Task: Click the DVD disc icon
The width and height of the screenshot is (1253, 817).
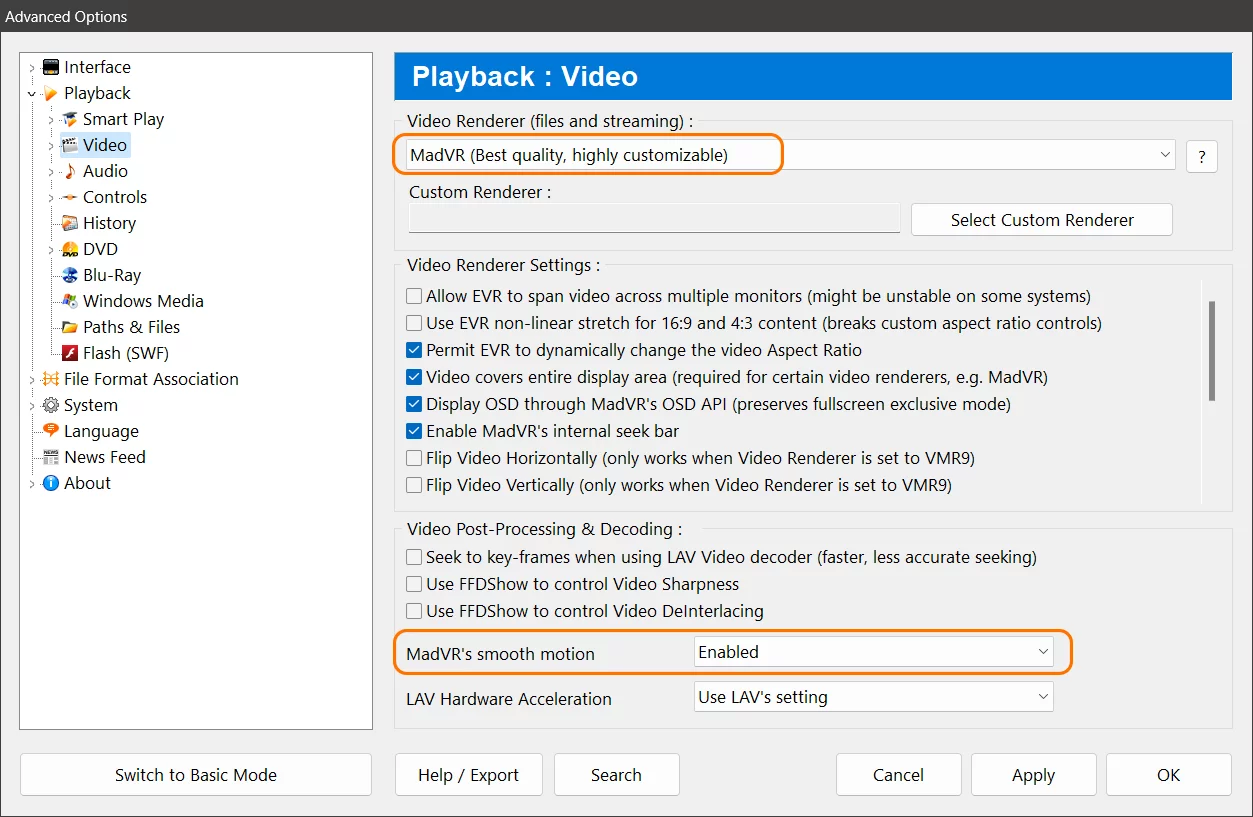Action: tap(69, 249)
